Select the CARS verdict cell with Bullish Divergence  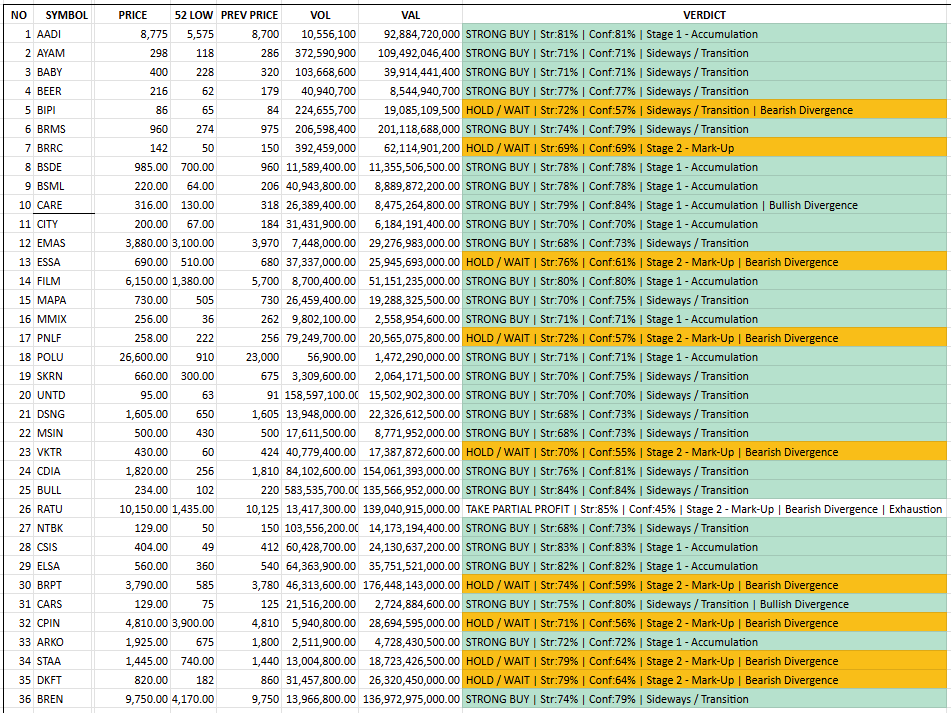click(705, 604)
